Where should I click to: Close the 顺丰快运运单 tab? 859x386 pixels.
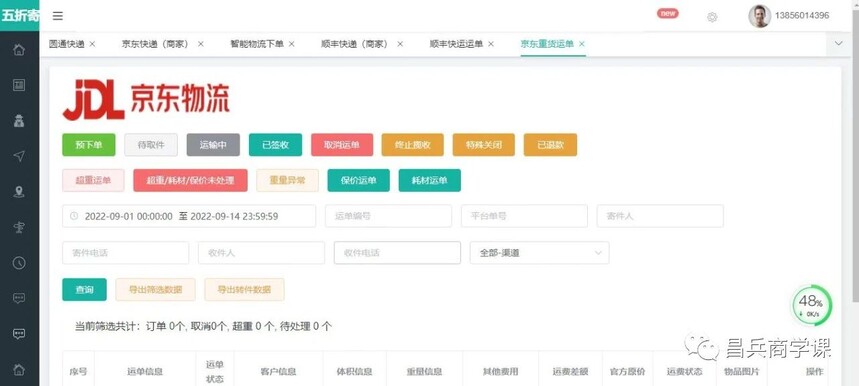491,44
